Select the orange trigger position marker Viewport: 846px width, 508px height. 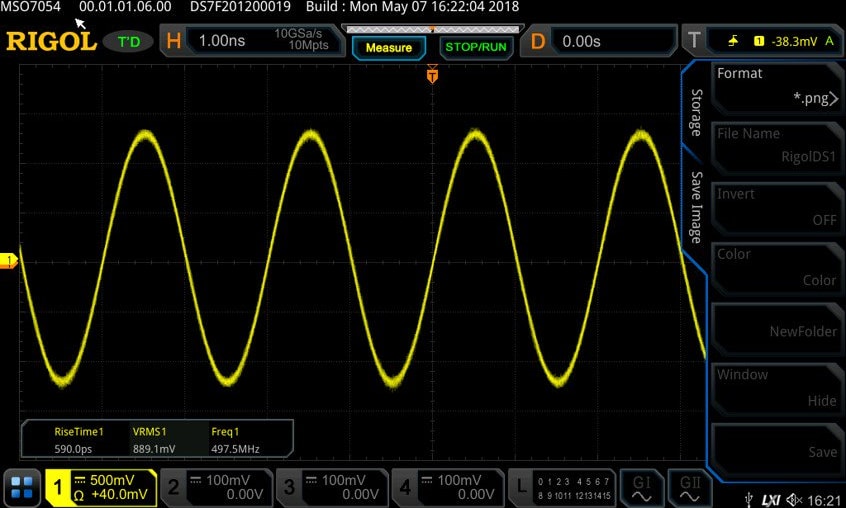coord(432,74)
